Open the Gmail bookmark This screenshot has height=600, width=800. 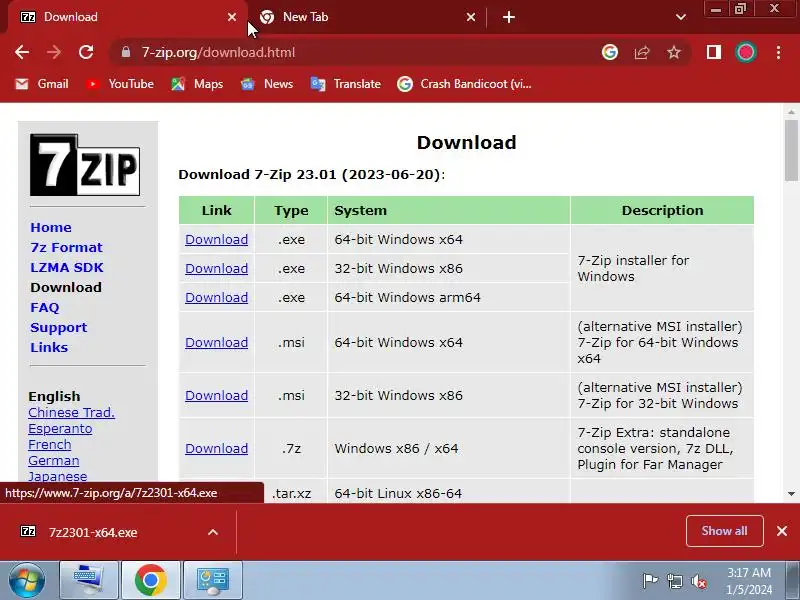point(42,84)
